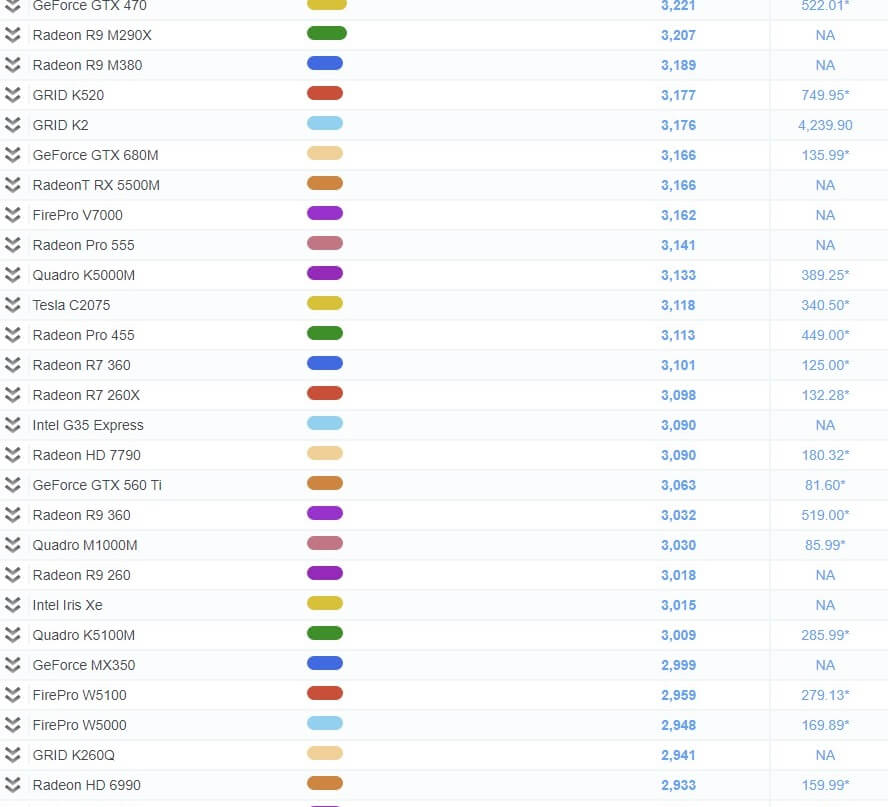Screen dimensions: 888x807
Task: Click the yellow bar for Tesla C2075
Action: 325,304
